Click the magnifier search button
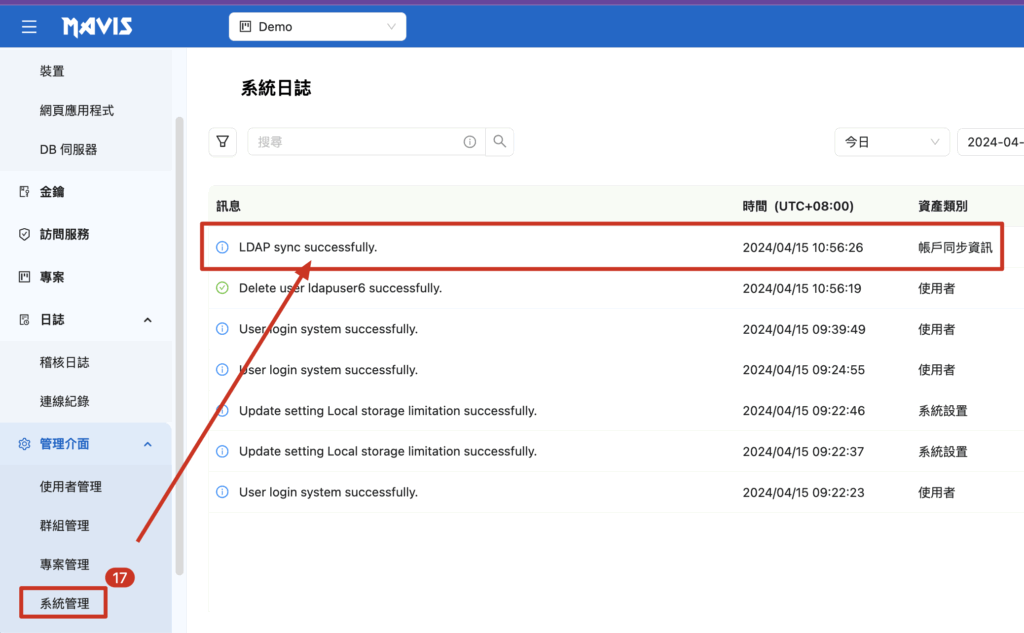This screenshot has width=1024, height=633. point(500,142)
